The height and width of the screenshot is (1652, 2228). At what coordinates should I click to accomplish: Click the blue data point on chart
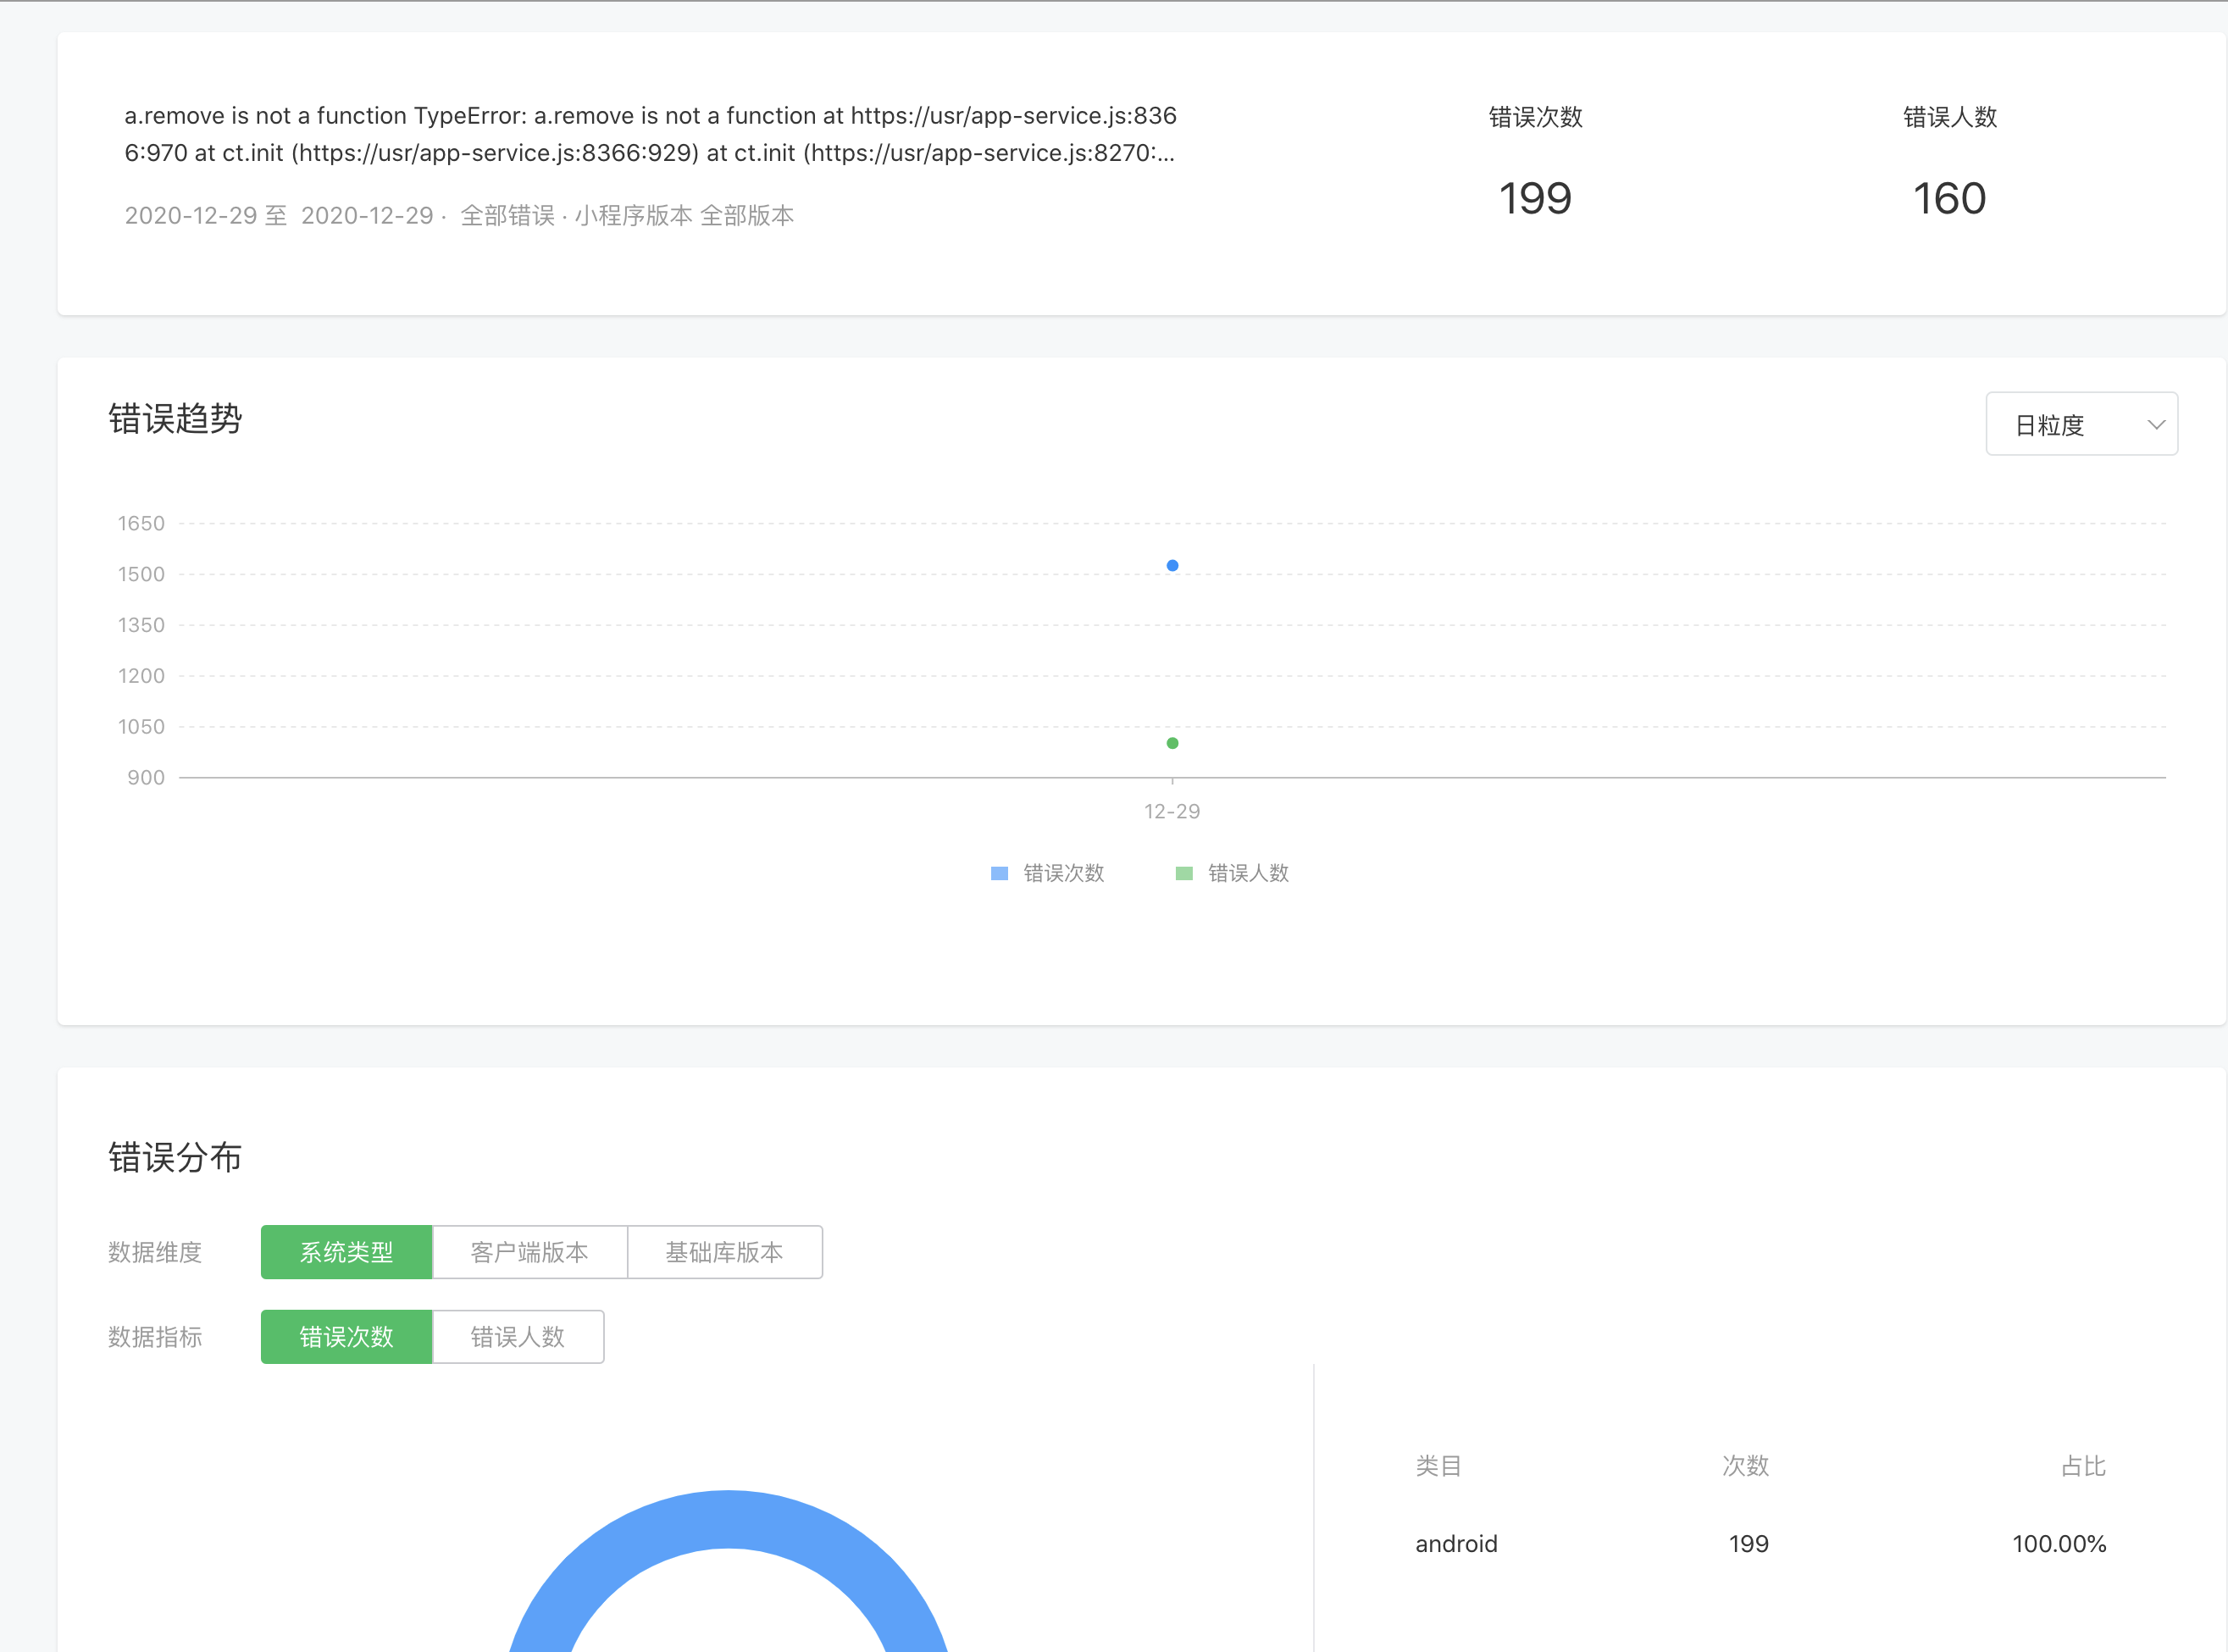coord(1172,566)
